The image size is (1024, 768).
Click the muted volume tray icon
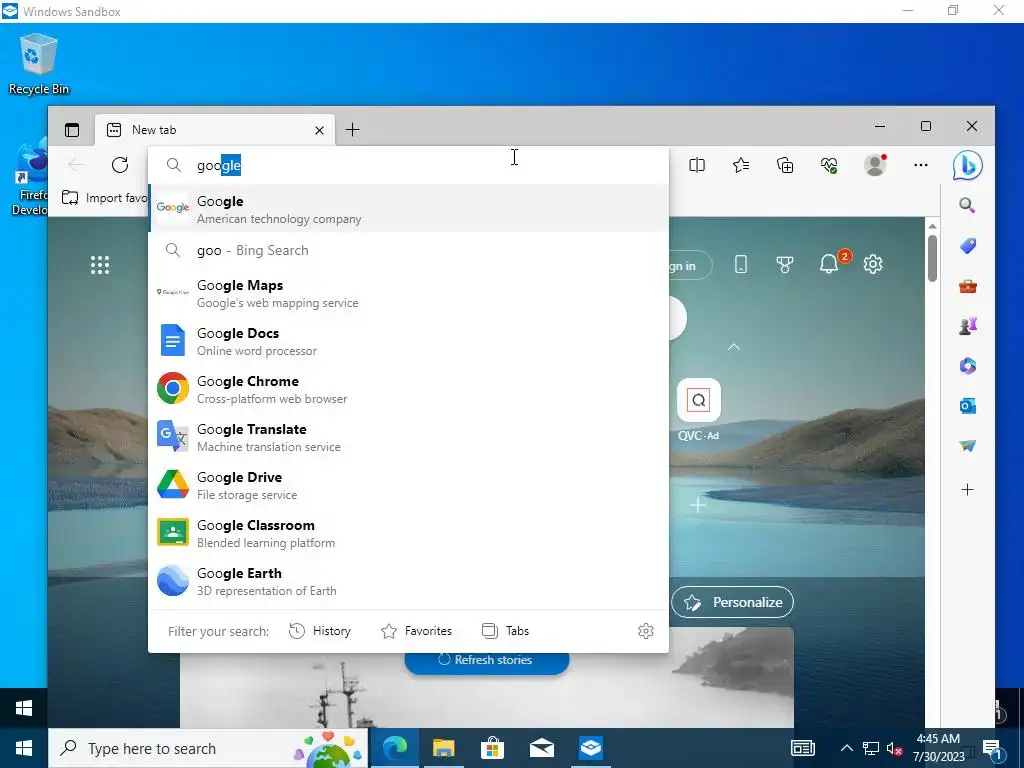point(895,748)
